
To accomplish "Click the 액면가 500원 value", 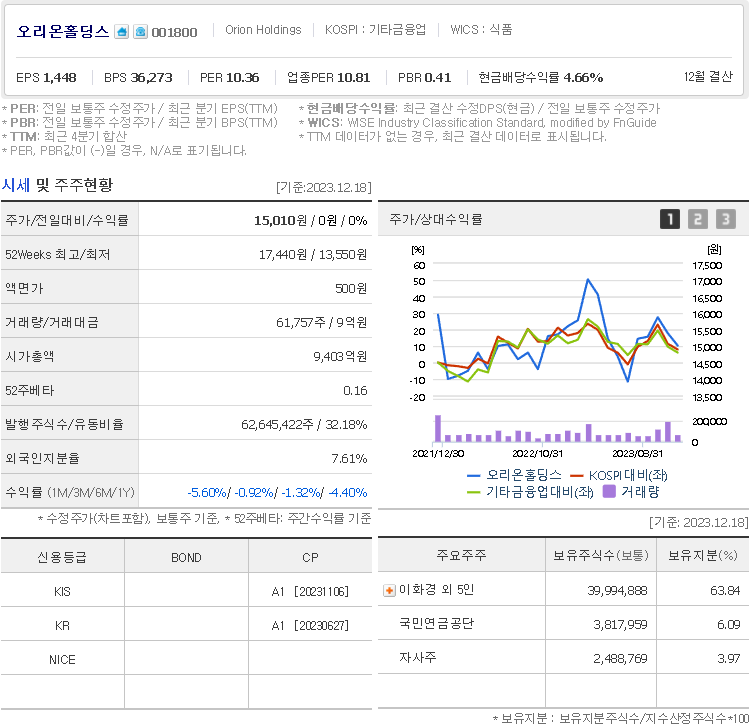I will (x=351, y=289).
